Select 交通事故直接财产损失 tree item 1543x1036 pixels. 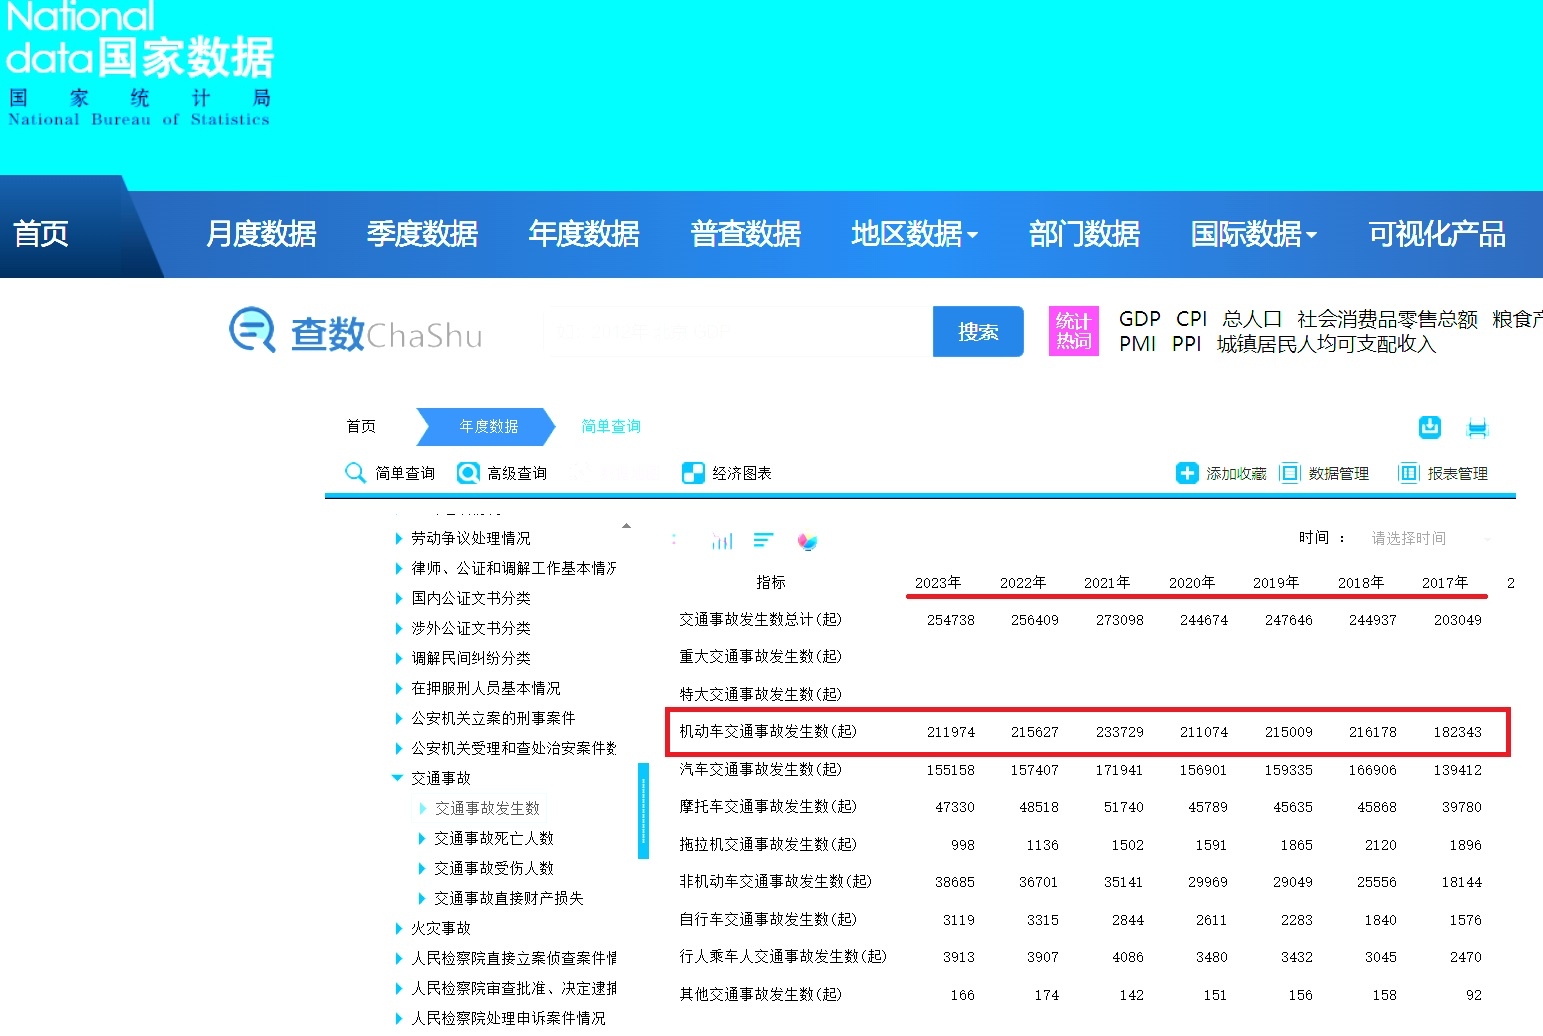(x=509, y=898)
